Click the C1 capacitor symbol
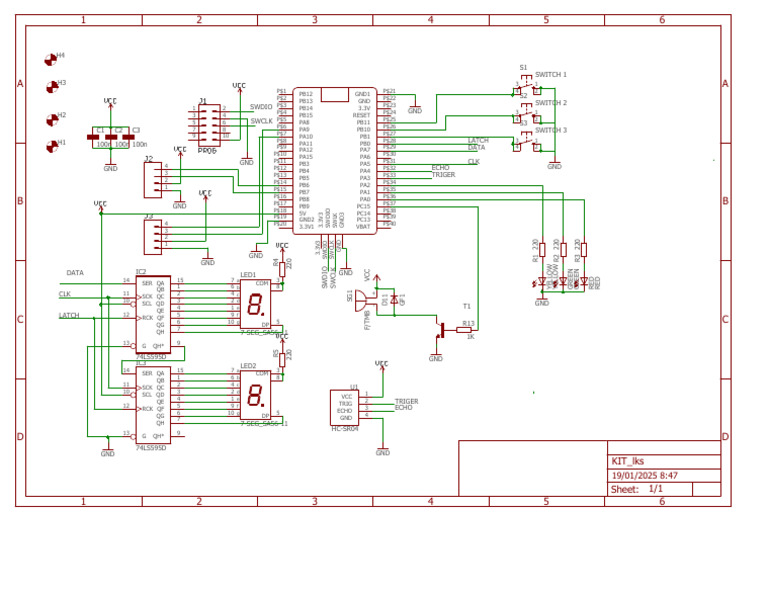This screenshot has width=768, height=594. [x=93, y=137]
